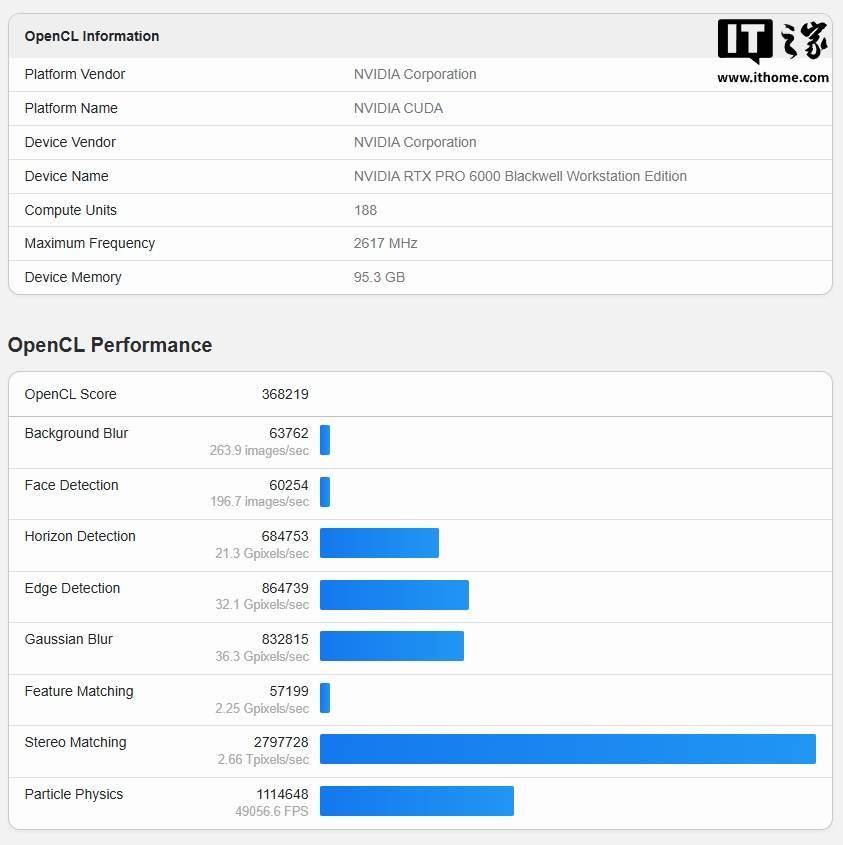Click the small Feature Matching bar
This screenshot has height=845, width=843.
(x=325, y=698)
